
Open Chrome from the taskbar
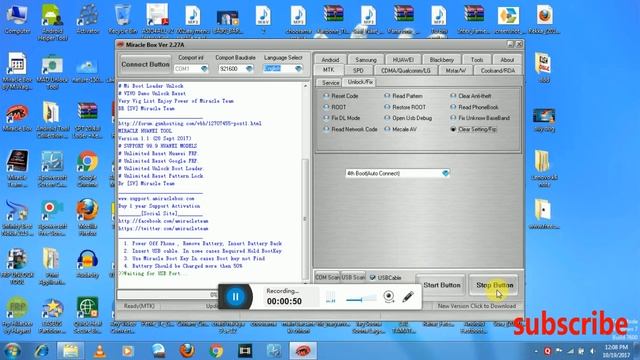(216, 351)
